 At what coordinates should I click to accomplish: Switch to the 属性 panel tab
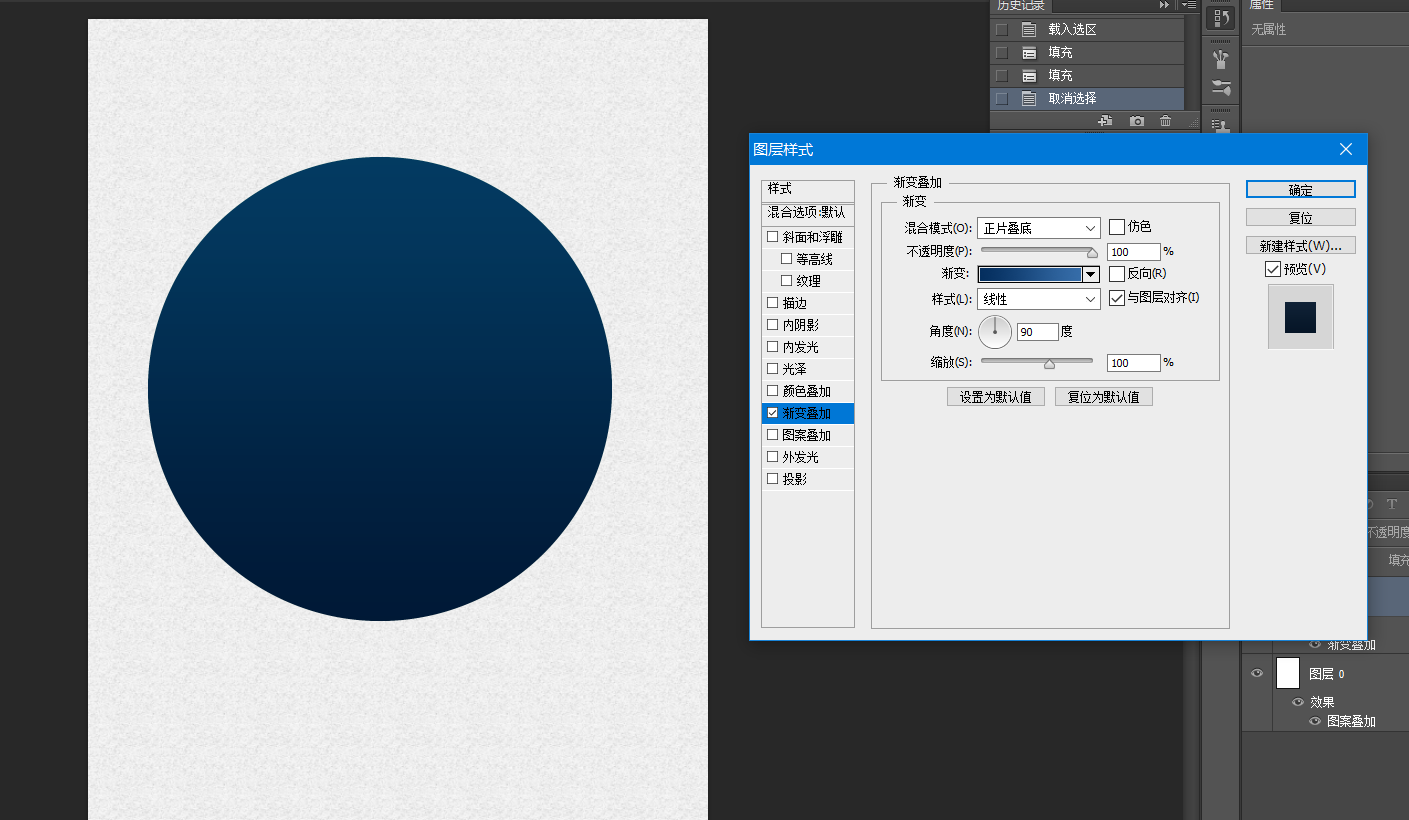[x=1262, y=5]
